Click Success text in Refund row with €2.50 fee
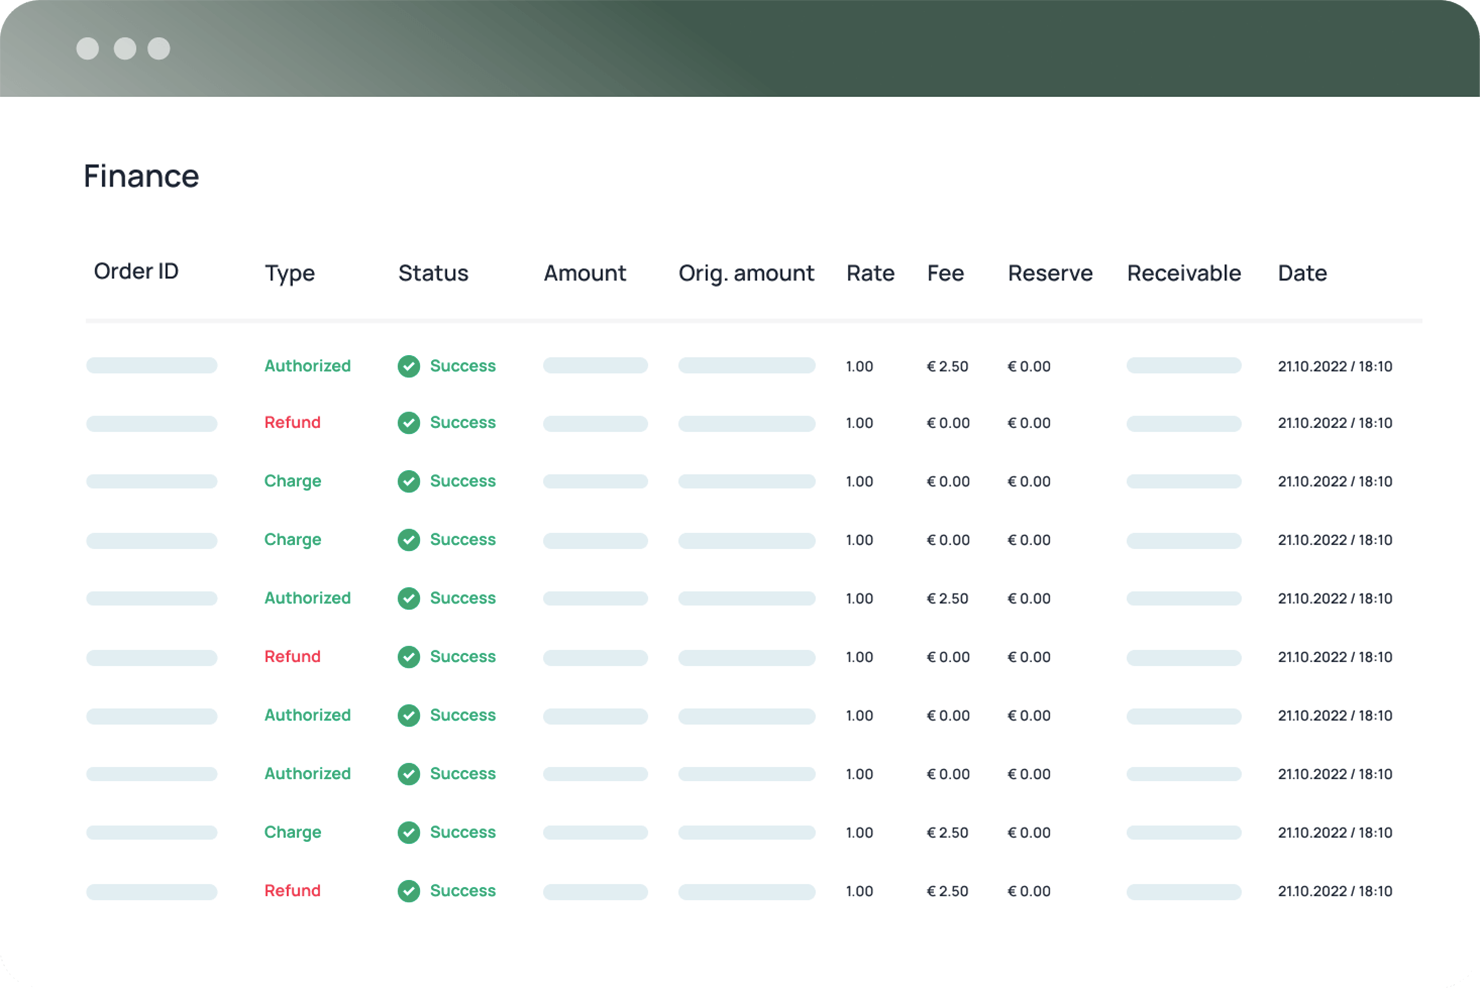Image resolution: width=1480 pixels, height=988 pixels. point(463,891)
